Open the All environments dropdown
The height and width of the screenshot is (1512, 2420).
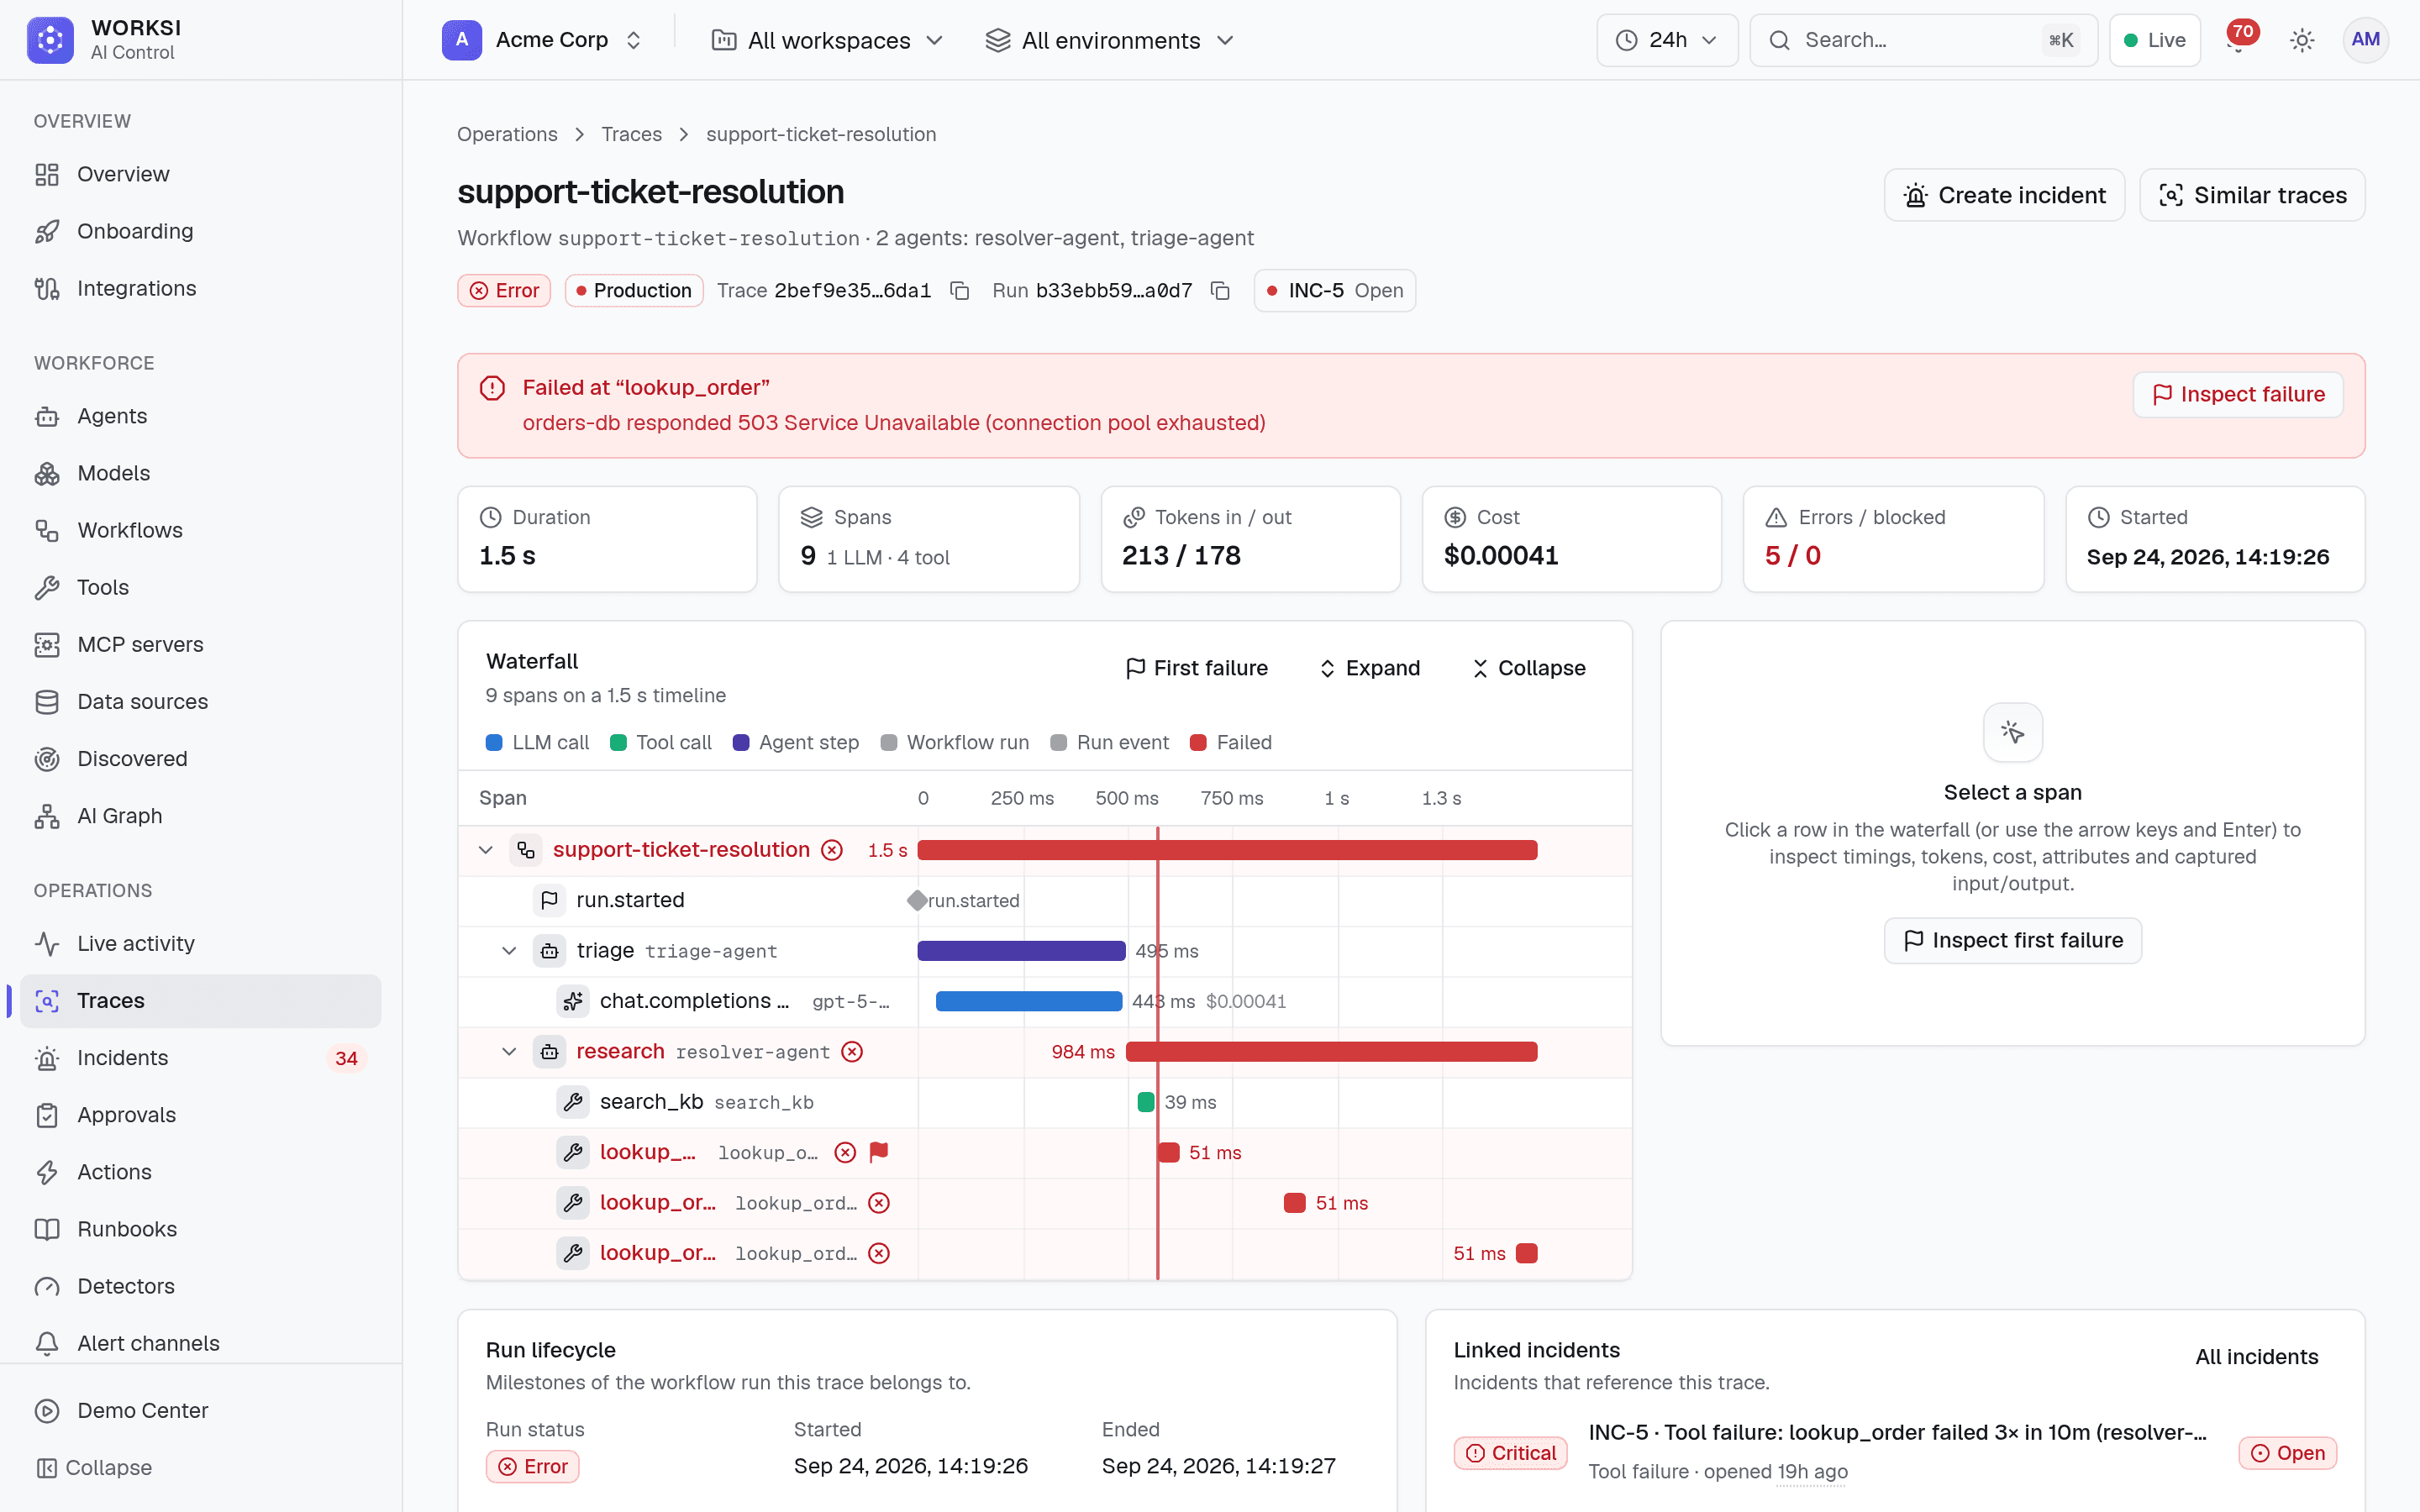[1110, 40]
